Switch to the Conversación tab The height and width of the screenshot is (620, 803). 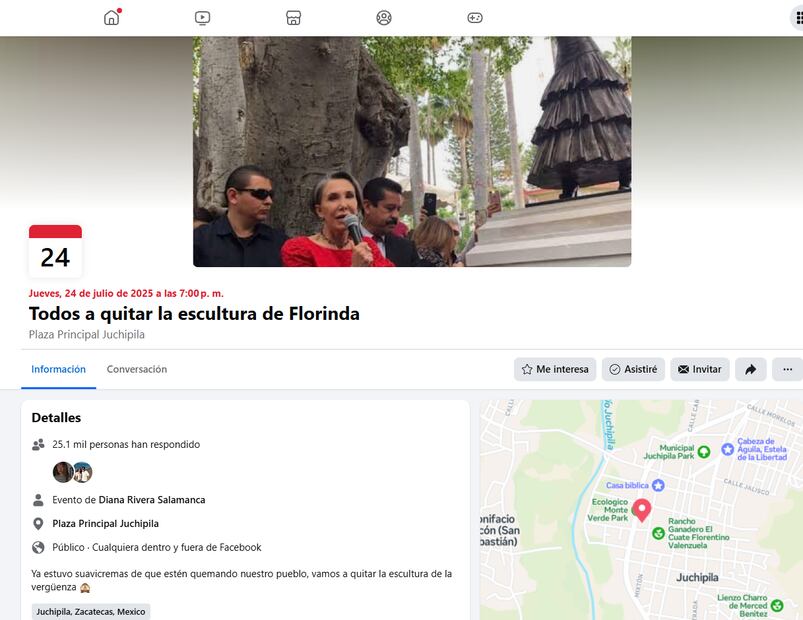point(137,369)
